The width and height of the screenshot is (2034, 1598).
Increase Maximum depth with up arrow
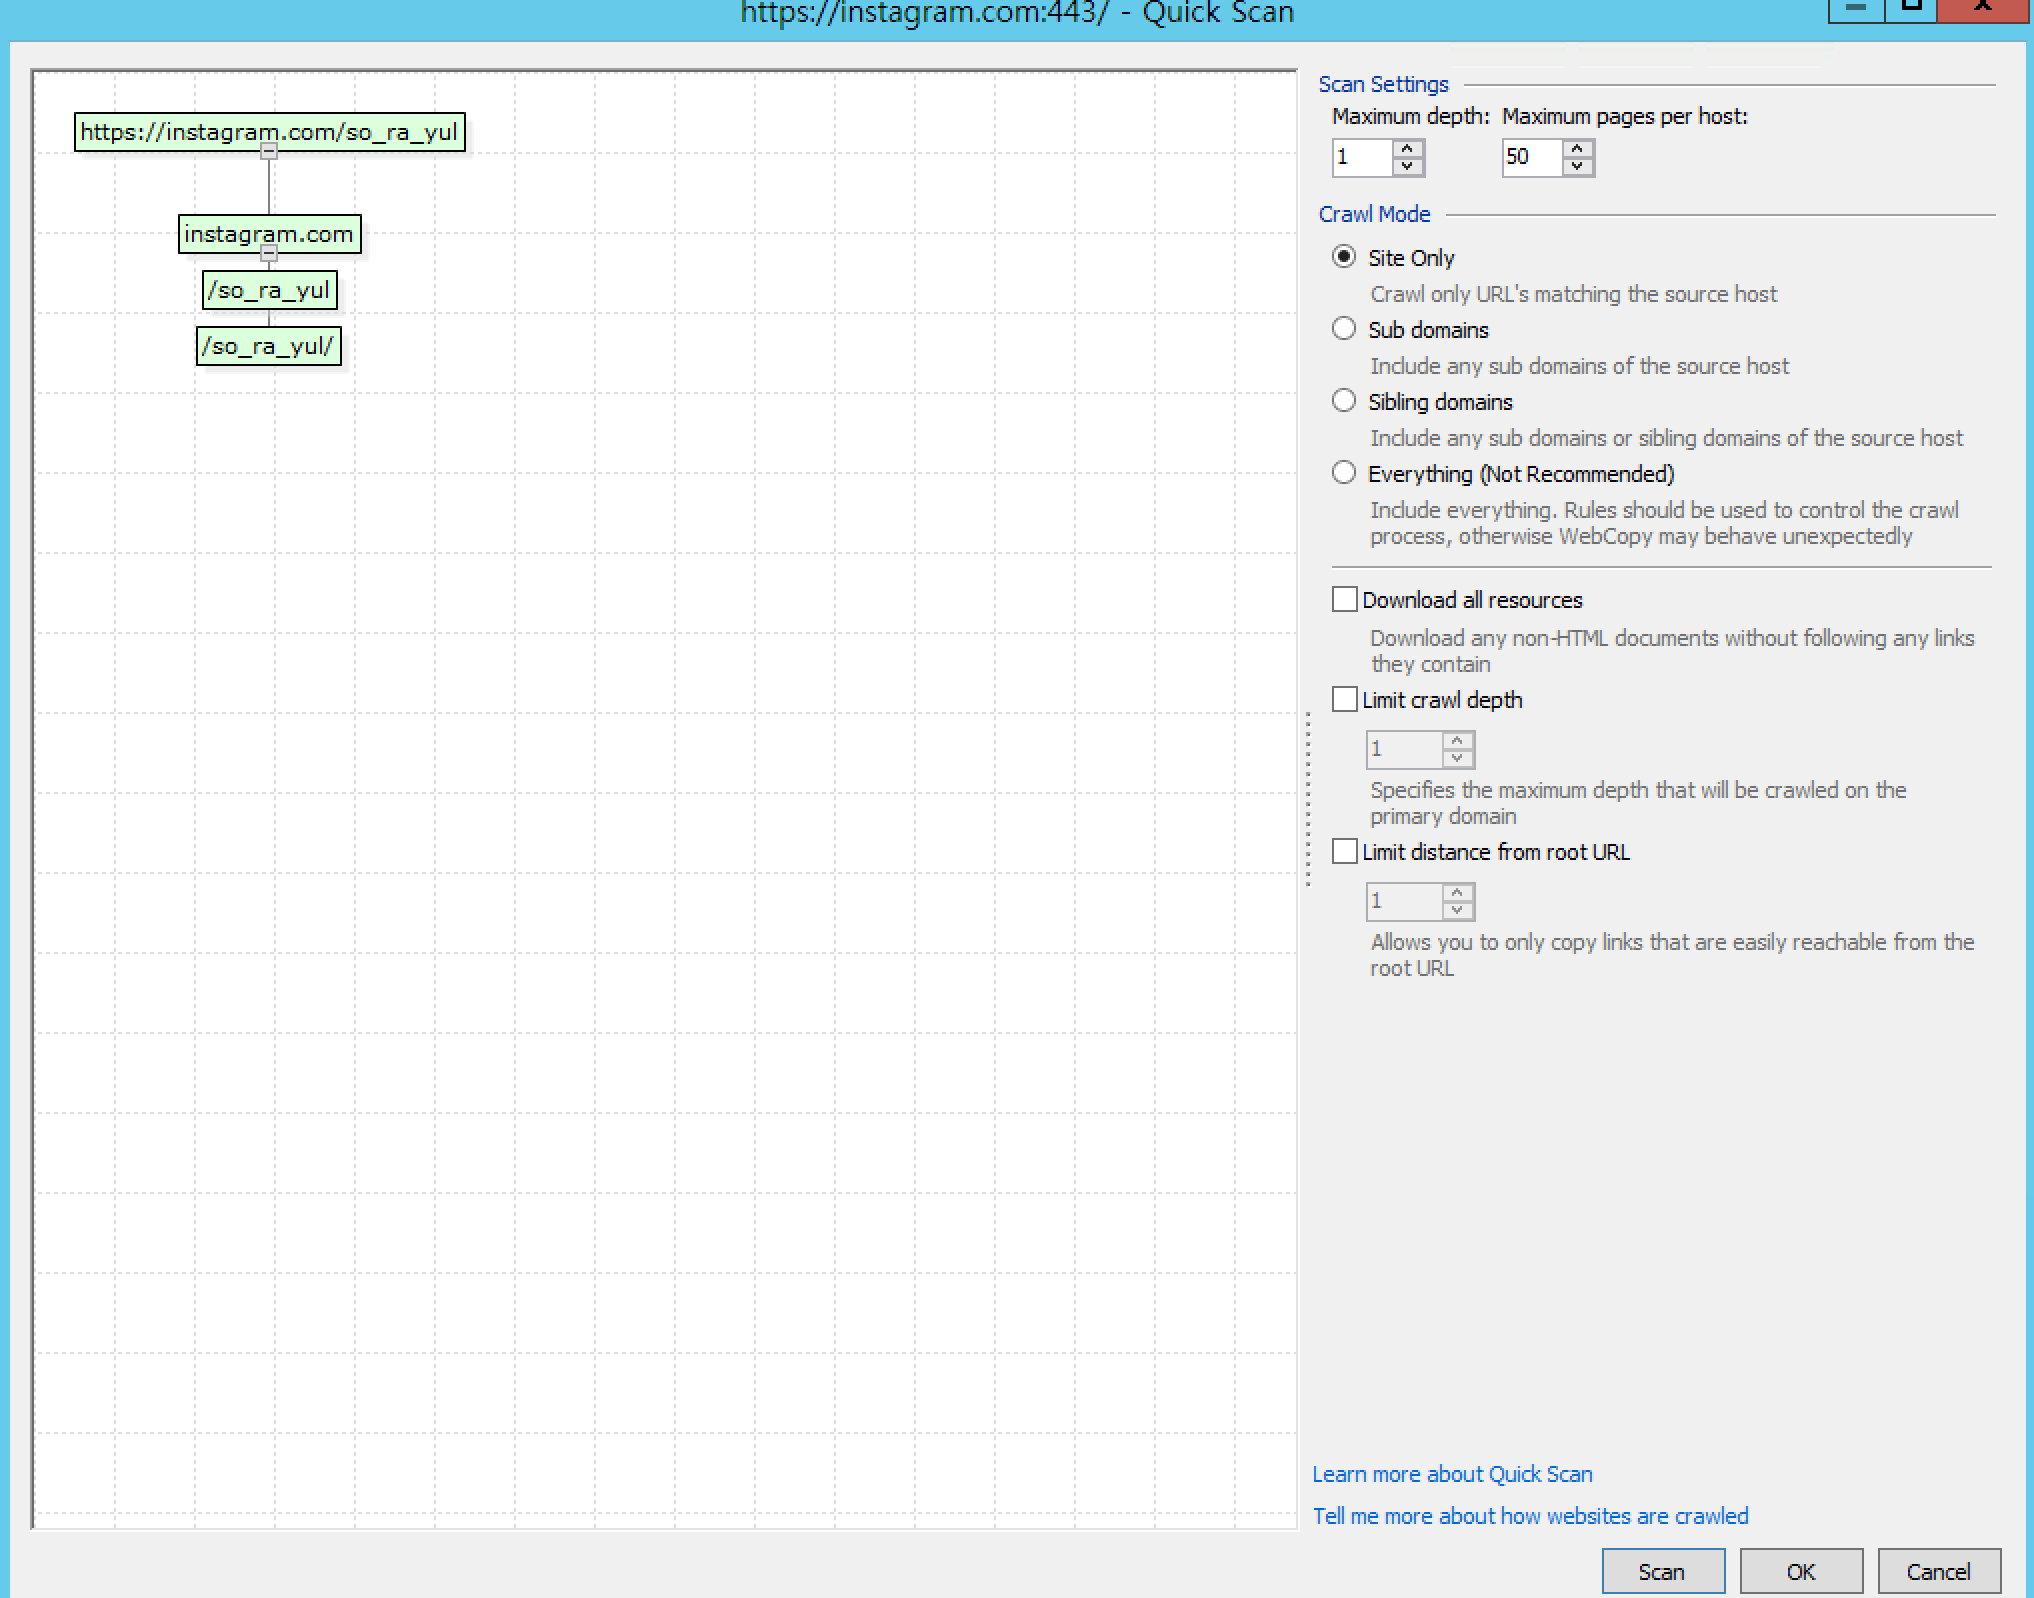1407,148
